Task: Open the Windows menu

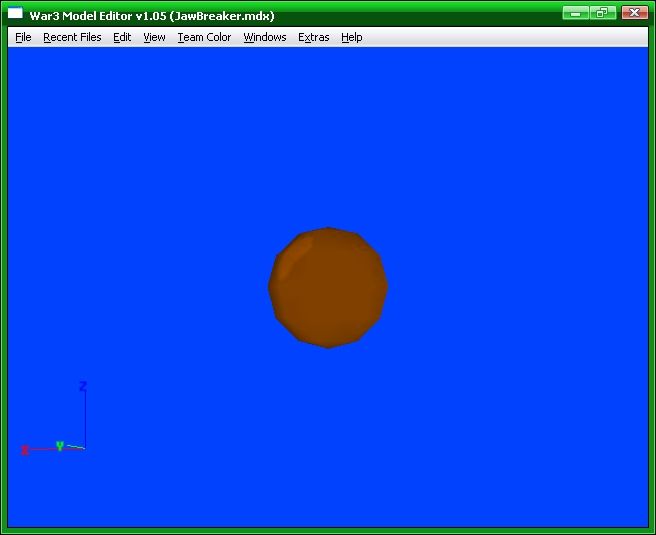Action: point(265,37)
